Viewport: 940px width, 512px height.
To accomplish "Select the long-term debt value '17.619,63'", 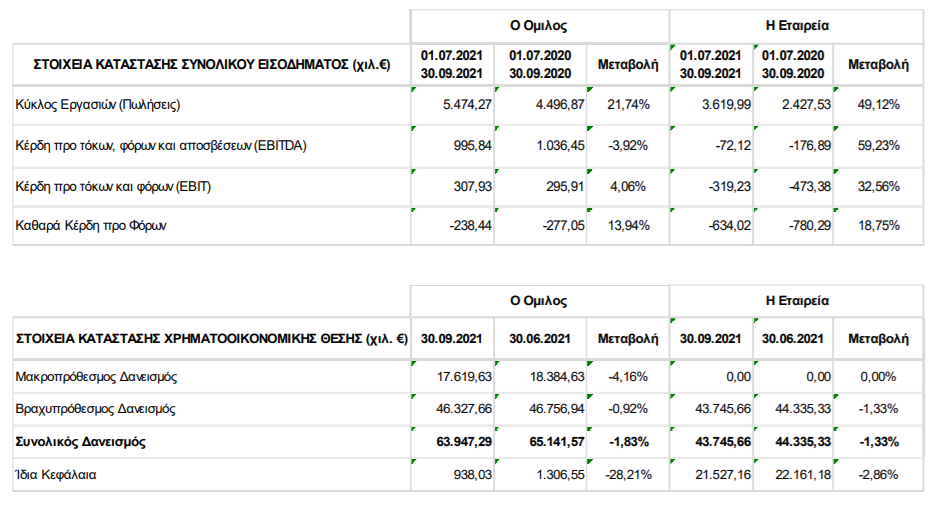I will point(464,377).
